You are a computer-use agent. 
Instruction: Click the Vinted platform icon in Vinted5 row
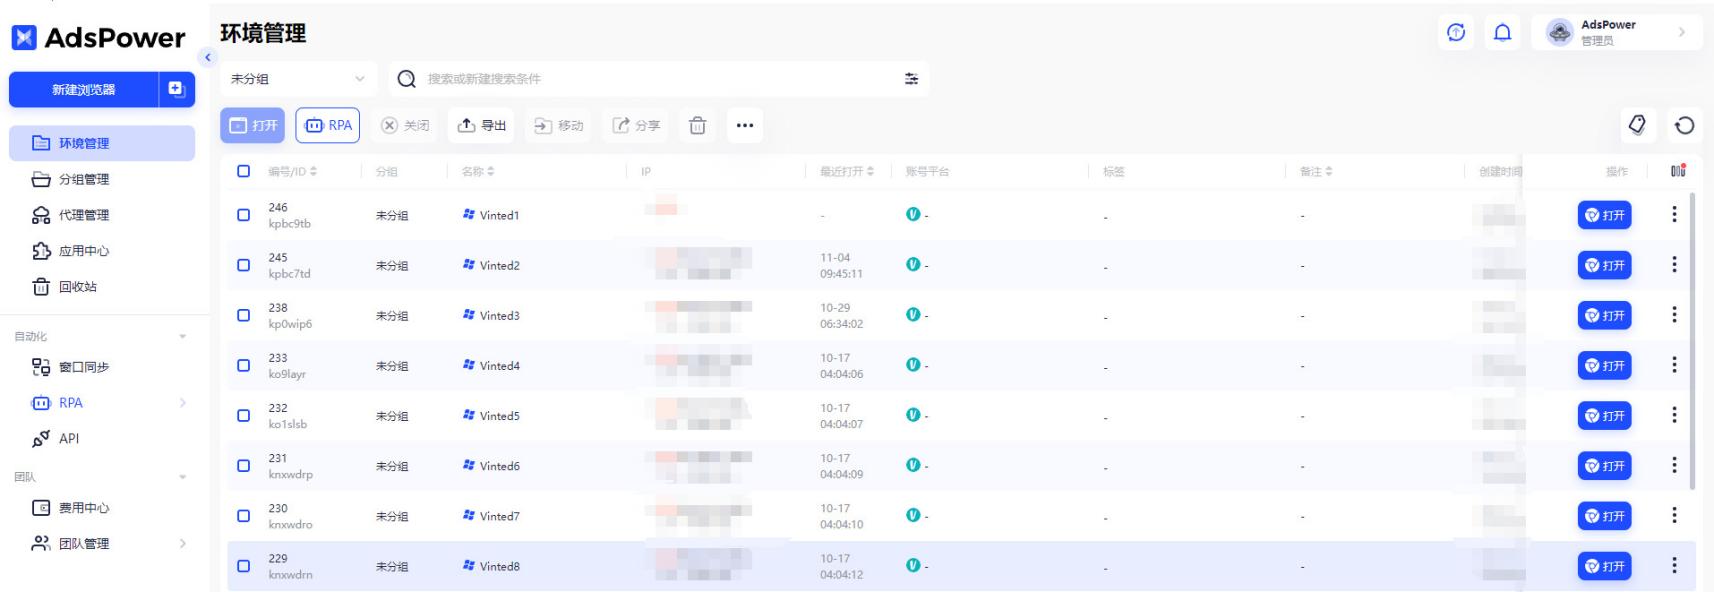[912, 414]
